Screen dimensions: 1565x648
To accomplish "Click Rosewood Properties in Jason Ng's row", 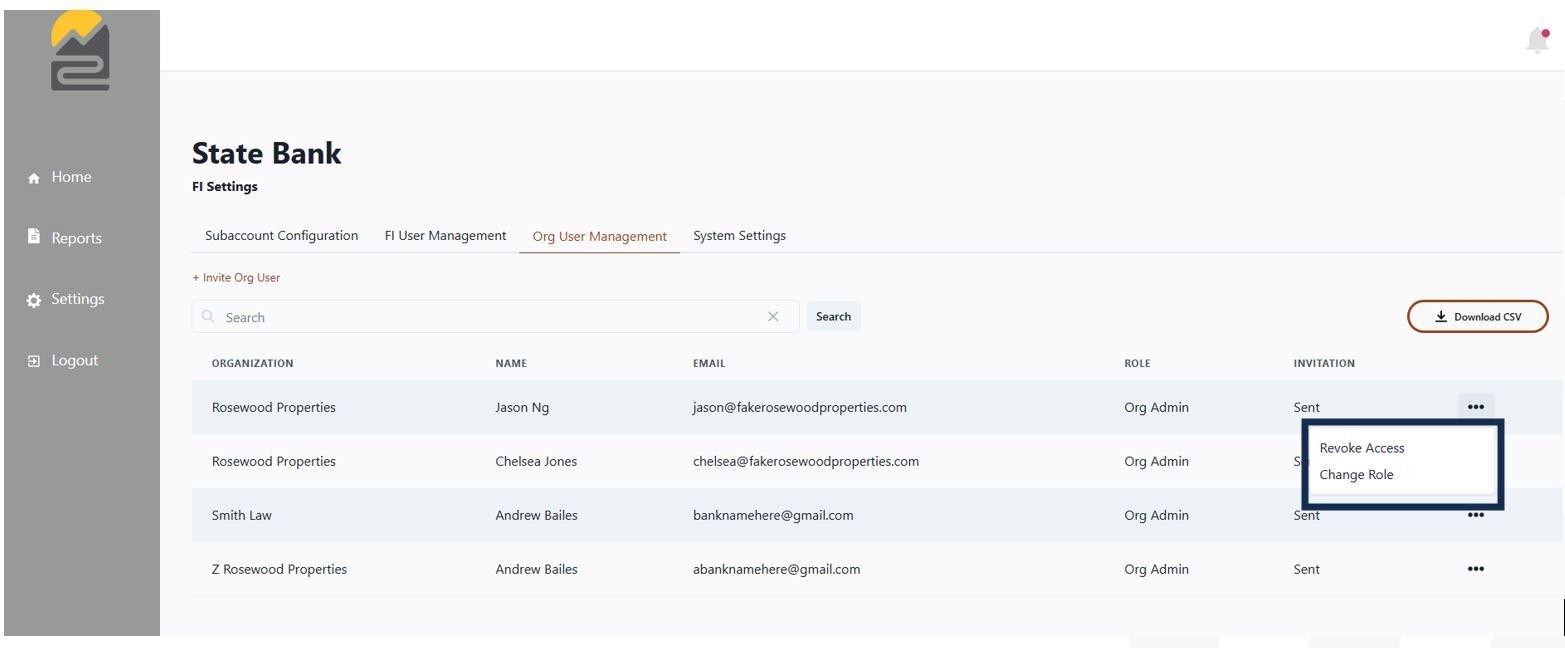I will (x=273, y=407).
